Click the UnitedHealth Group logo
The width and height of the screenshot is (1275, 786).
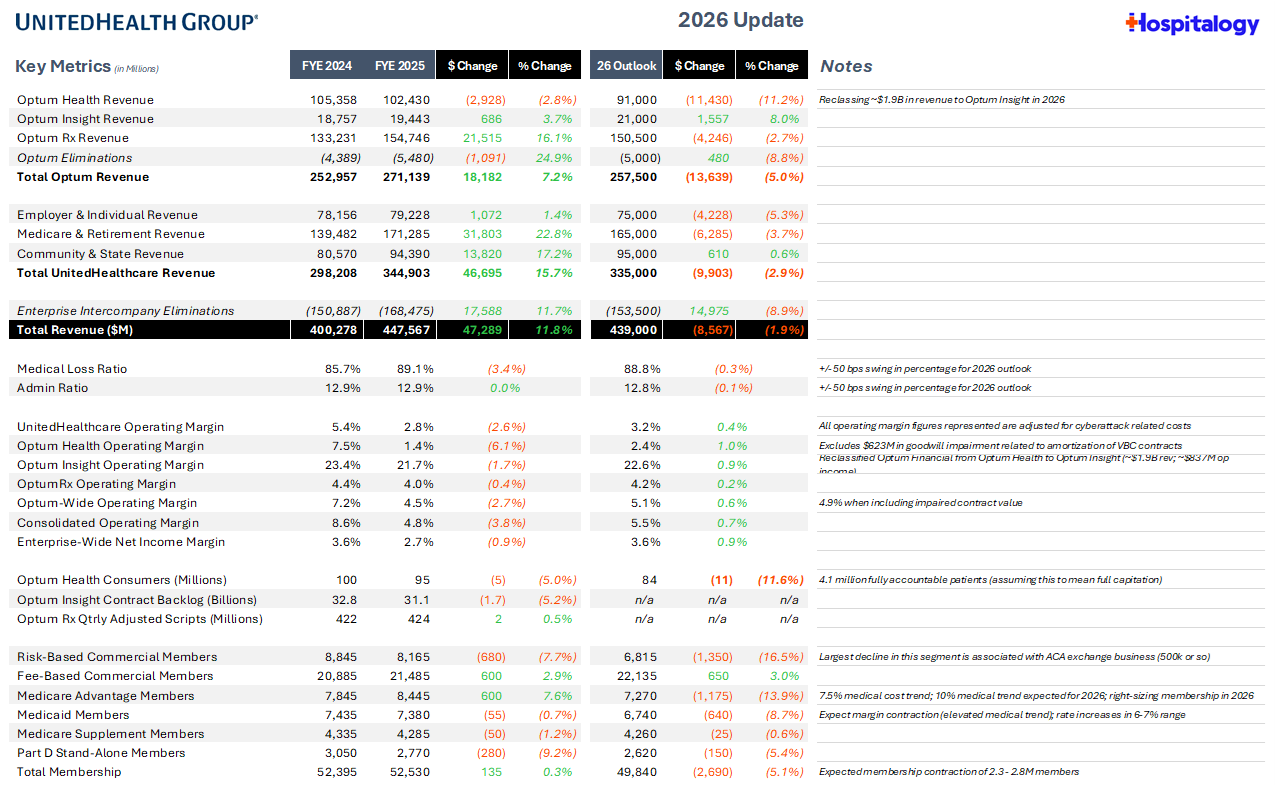click(137, 21)
